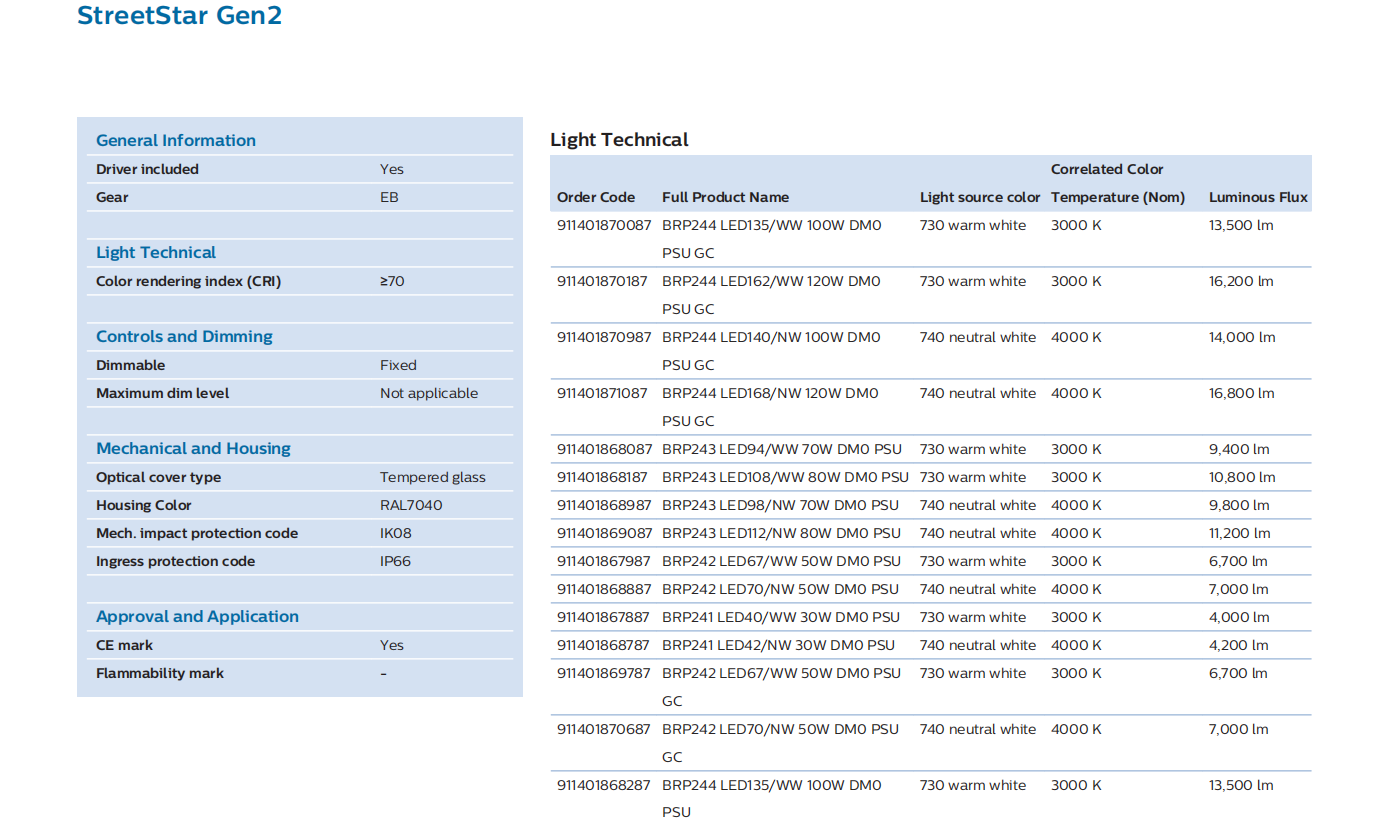Click order code 911401868887
Image resolution: width=1384 pixels, height=824 pixels.
[x=603, y=589]
